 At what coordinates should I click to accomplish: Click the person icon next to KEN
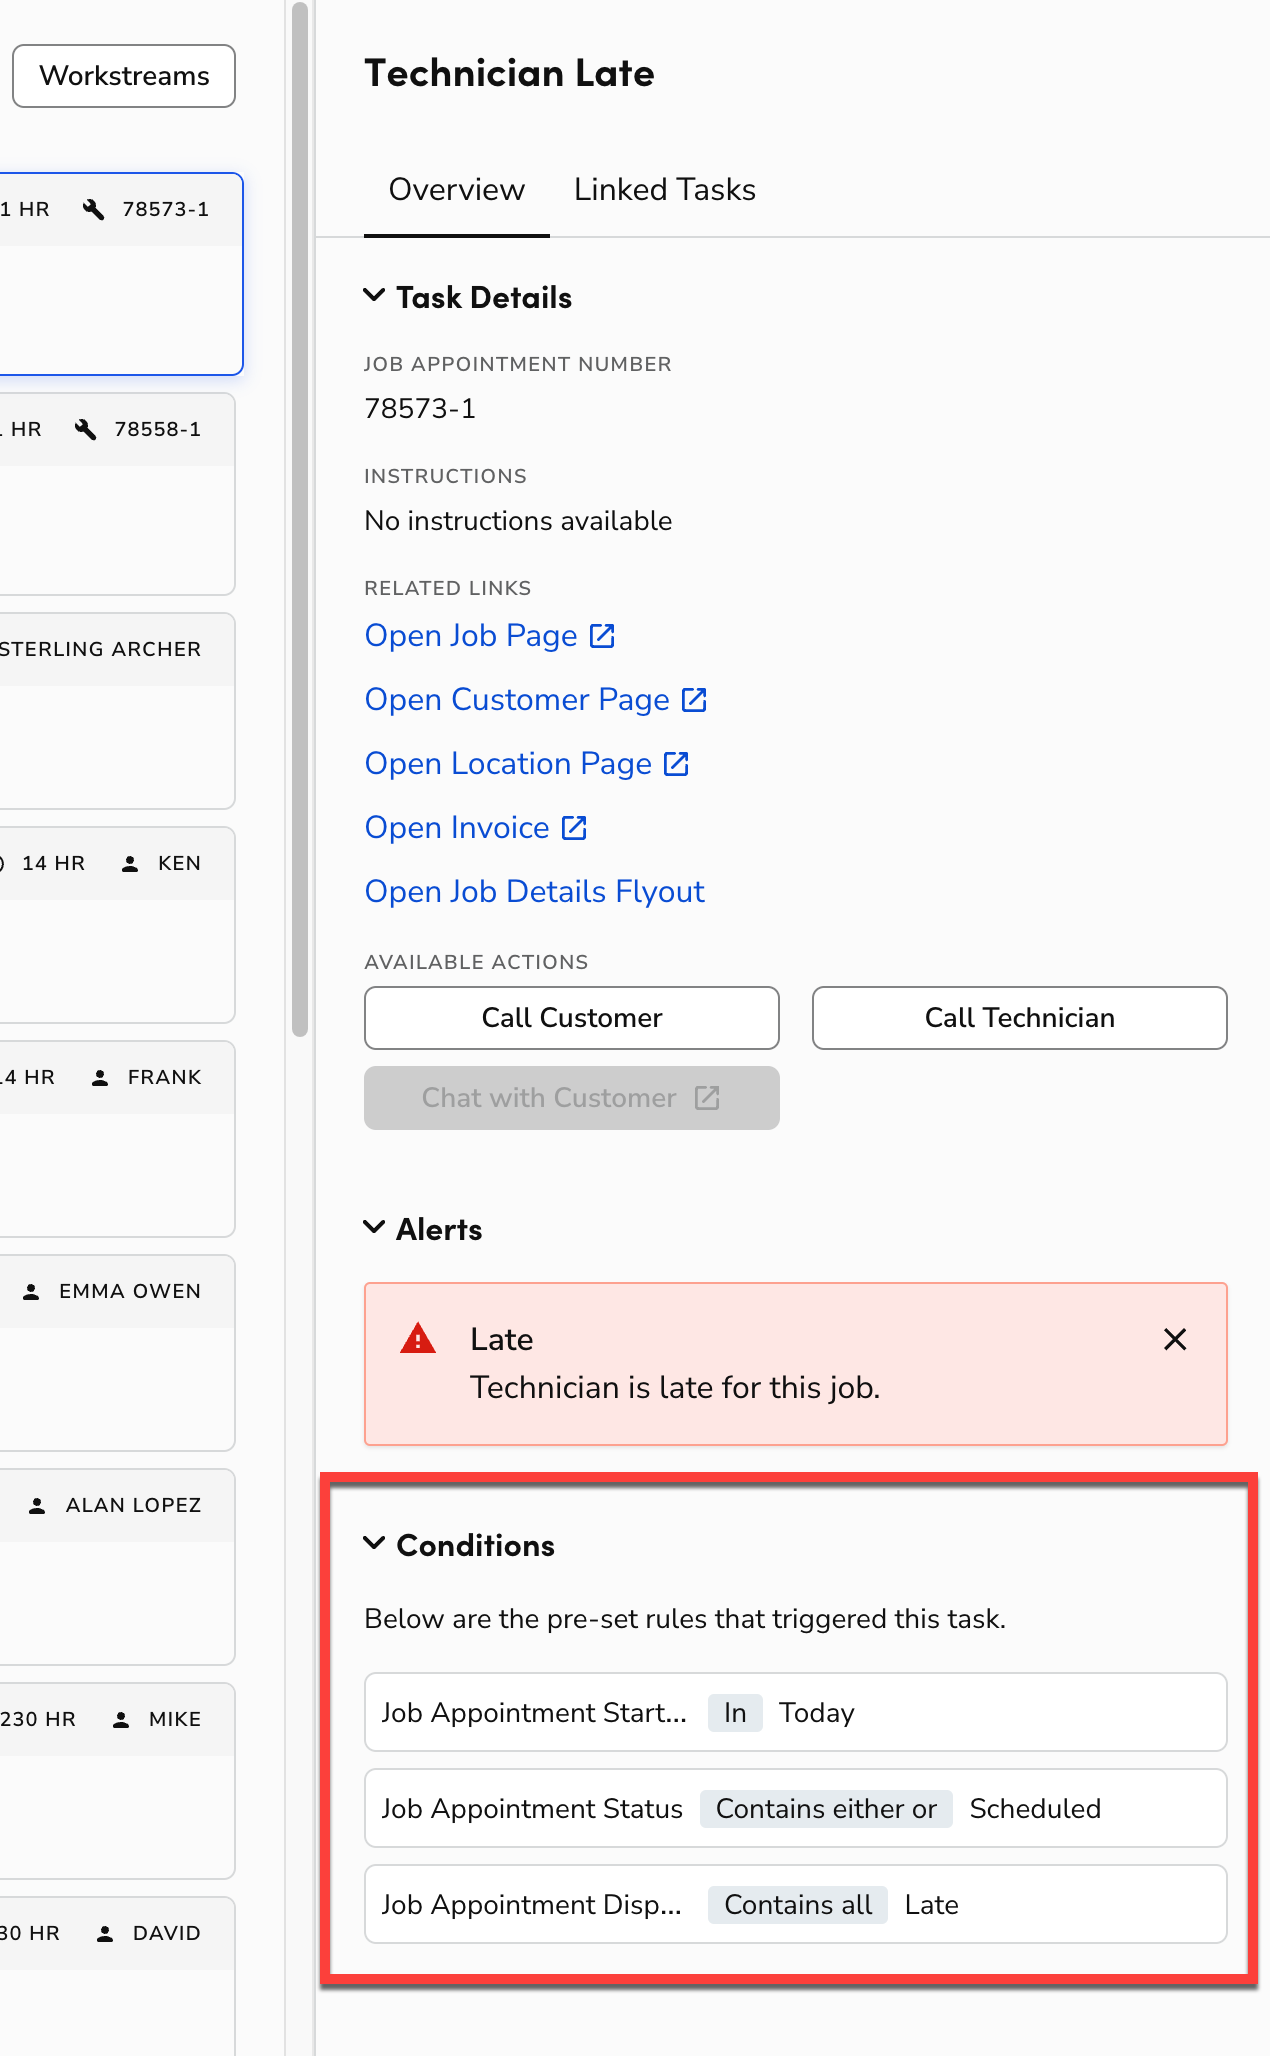tap(130, 864)
